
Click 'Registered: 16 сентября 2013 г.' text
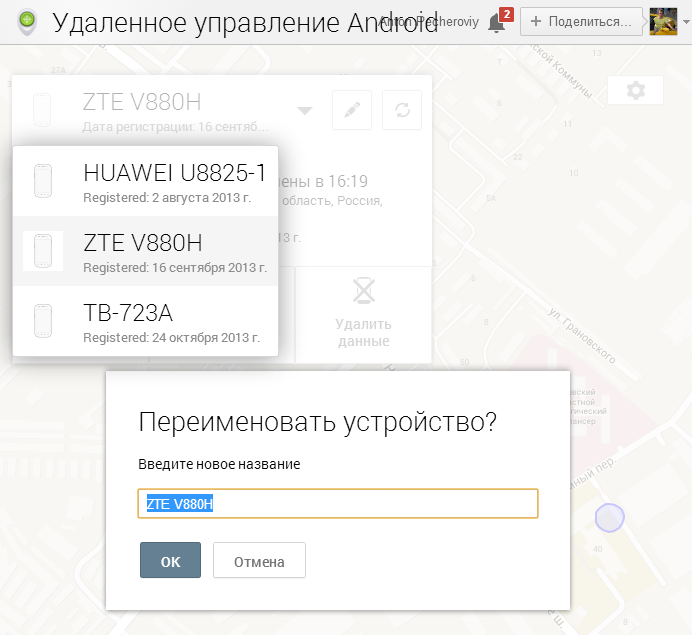coord(175,268)
